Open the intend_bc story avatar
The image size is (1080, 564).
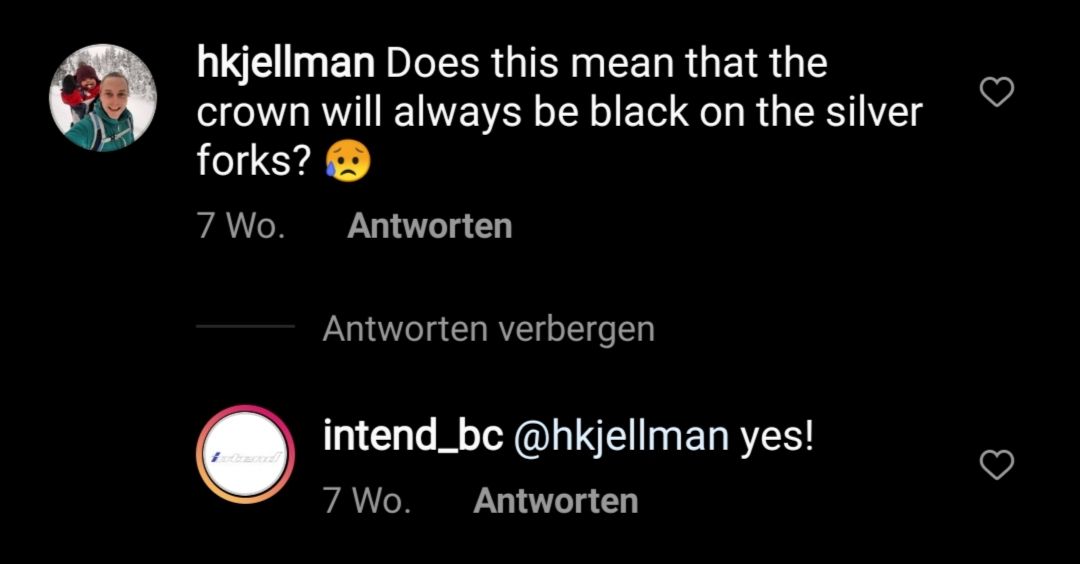coord(245,454)
